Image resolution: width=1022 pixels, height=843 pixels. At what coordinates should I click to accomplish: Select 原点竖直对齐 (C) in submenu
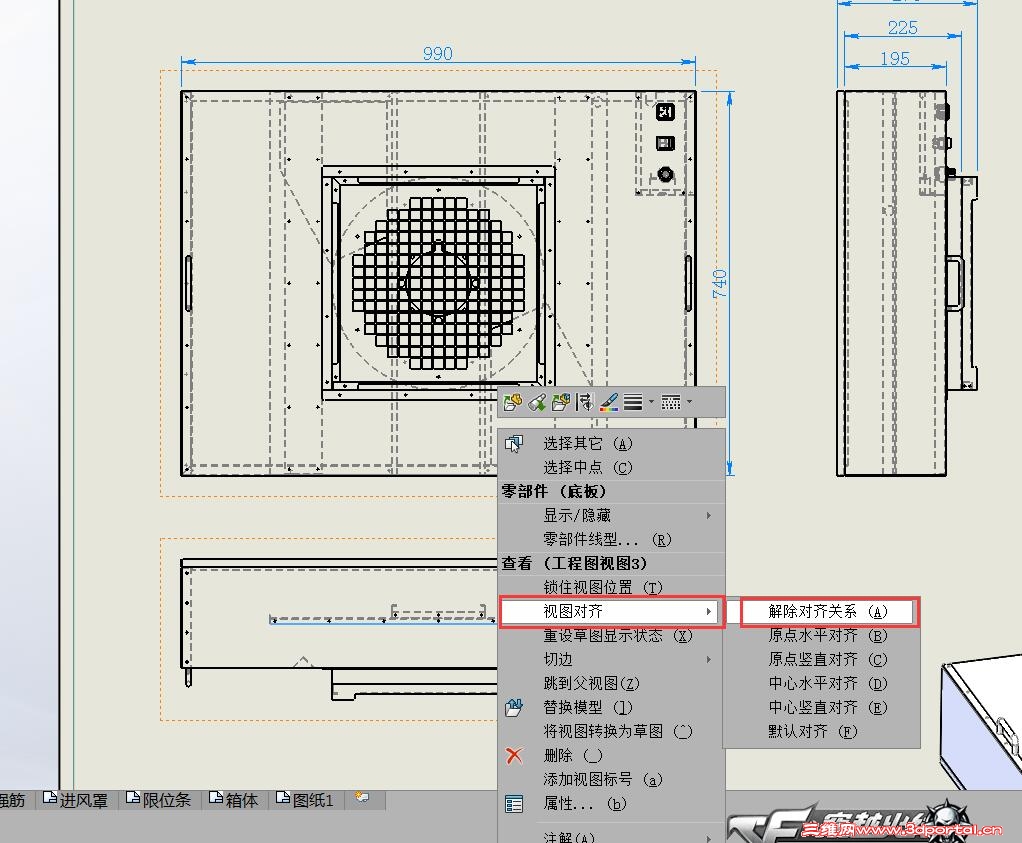[x=823, y=660]
